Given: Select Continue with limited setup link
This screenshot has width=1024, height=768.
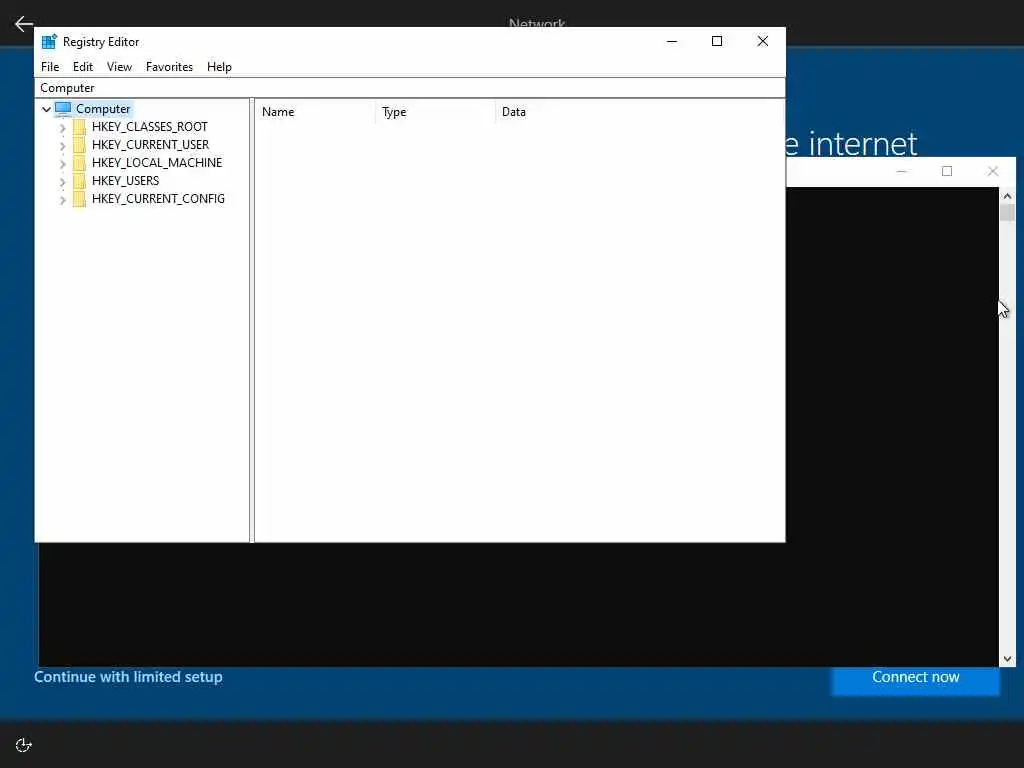Looking at the screenshot, I should (x=128, y=677).
